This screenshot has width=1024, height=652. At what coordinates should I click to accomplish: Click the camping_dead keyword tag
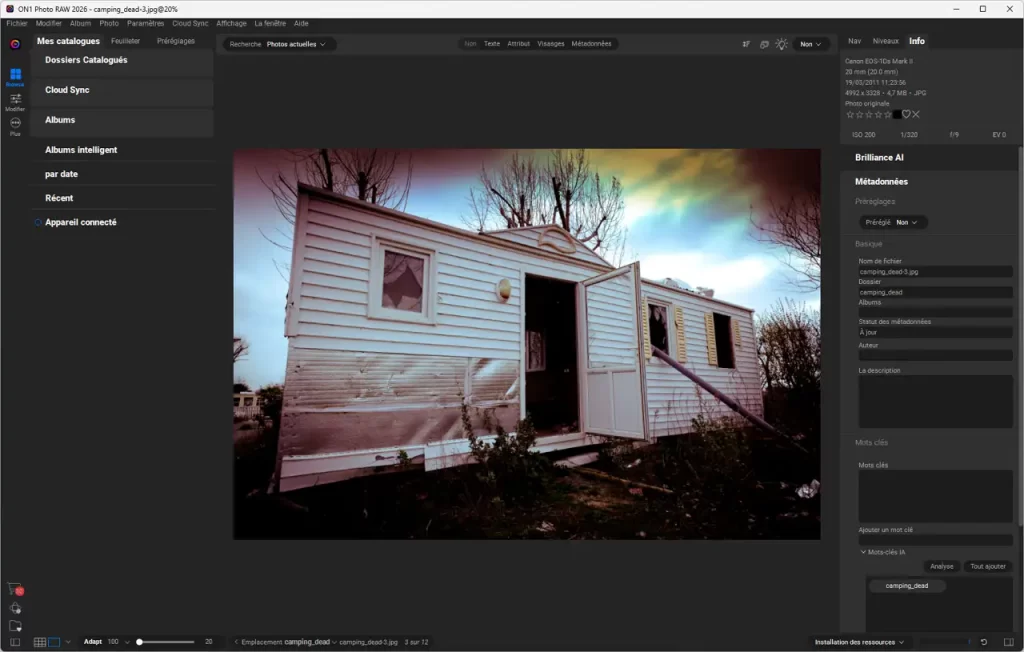[906, 585]
